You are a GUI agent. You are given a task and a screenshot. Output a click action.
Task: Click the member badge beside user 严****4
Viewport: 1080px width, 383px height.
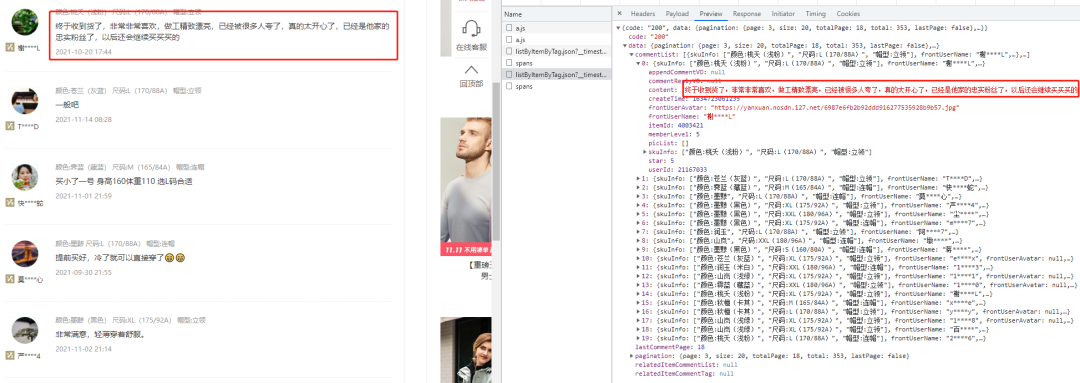tap(10, 355)
